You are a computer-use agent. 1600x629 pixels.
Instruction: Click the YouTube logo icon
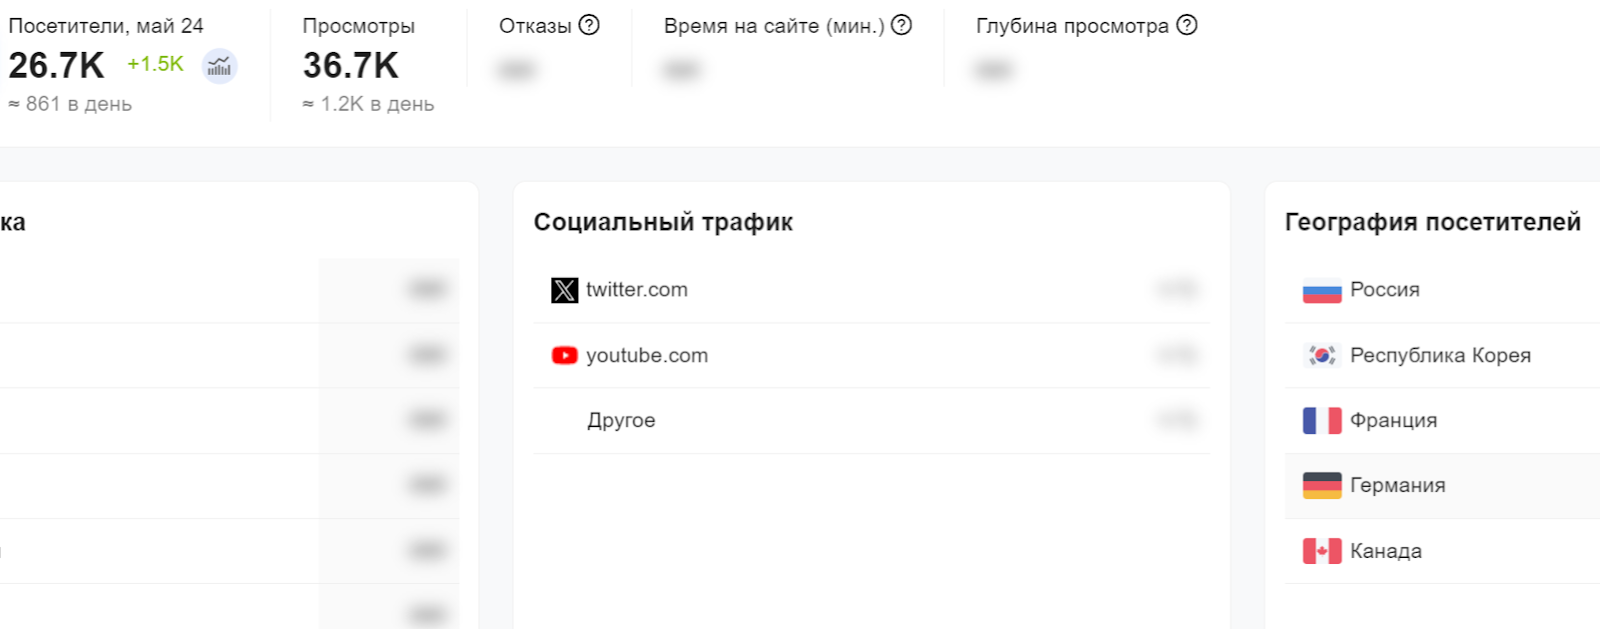point(564,355)
